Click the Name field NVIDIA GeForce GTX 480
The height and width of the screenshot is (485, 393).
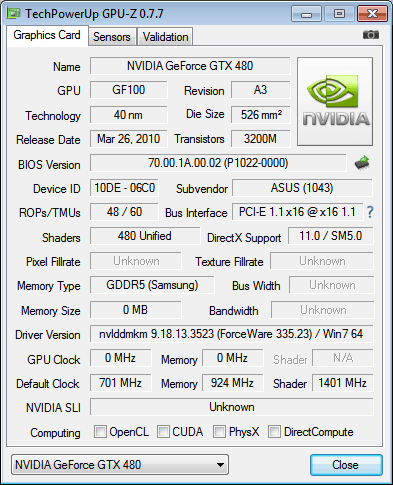(190, 66)
